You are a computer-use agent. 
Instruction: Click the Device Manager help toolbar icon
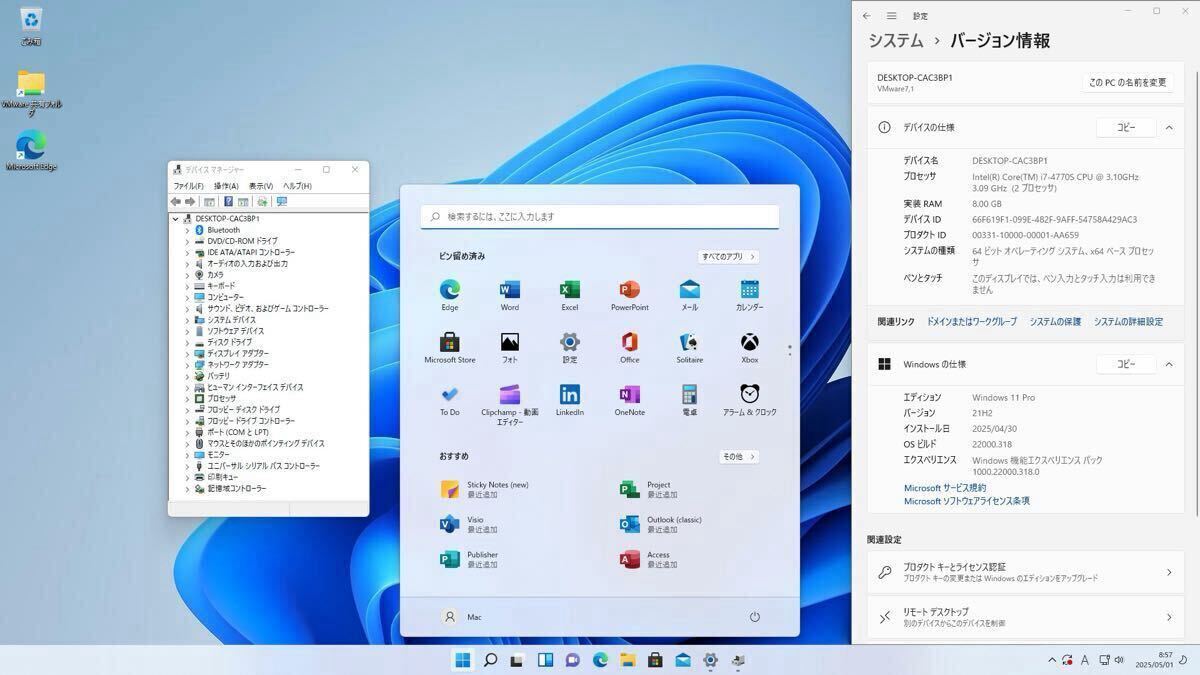(229, 202)
